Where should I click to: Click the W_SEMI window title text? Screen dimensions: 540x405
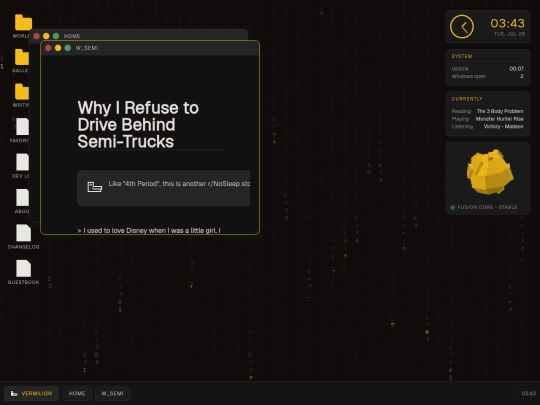pos(87,48)
